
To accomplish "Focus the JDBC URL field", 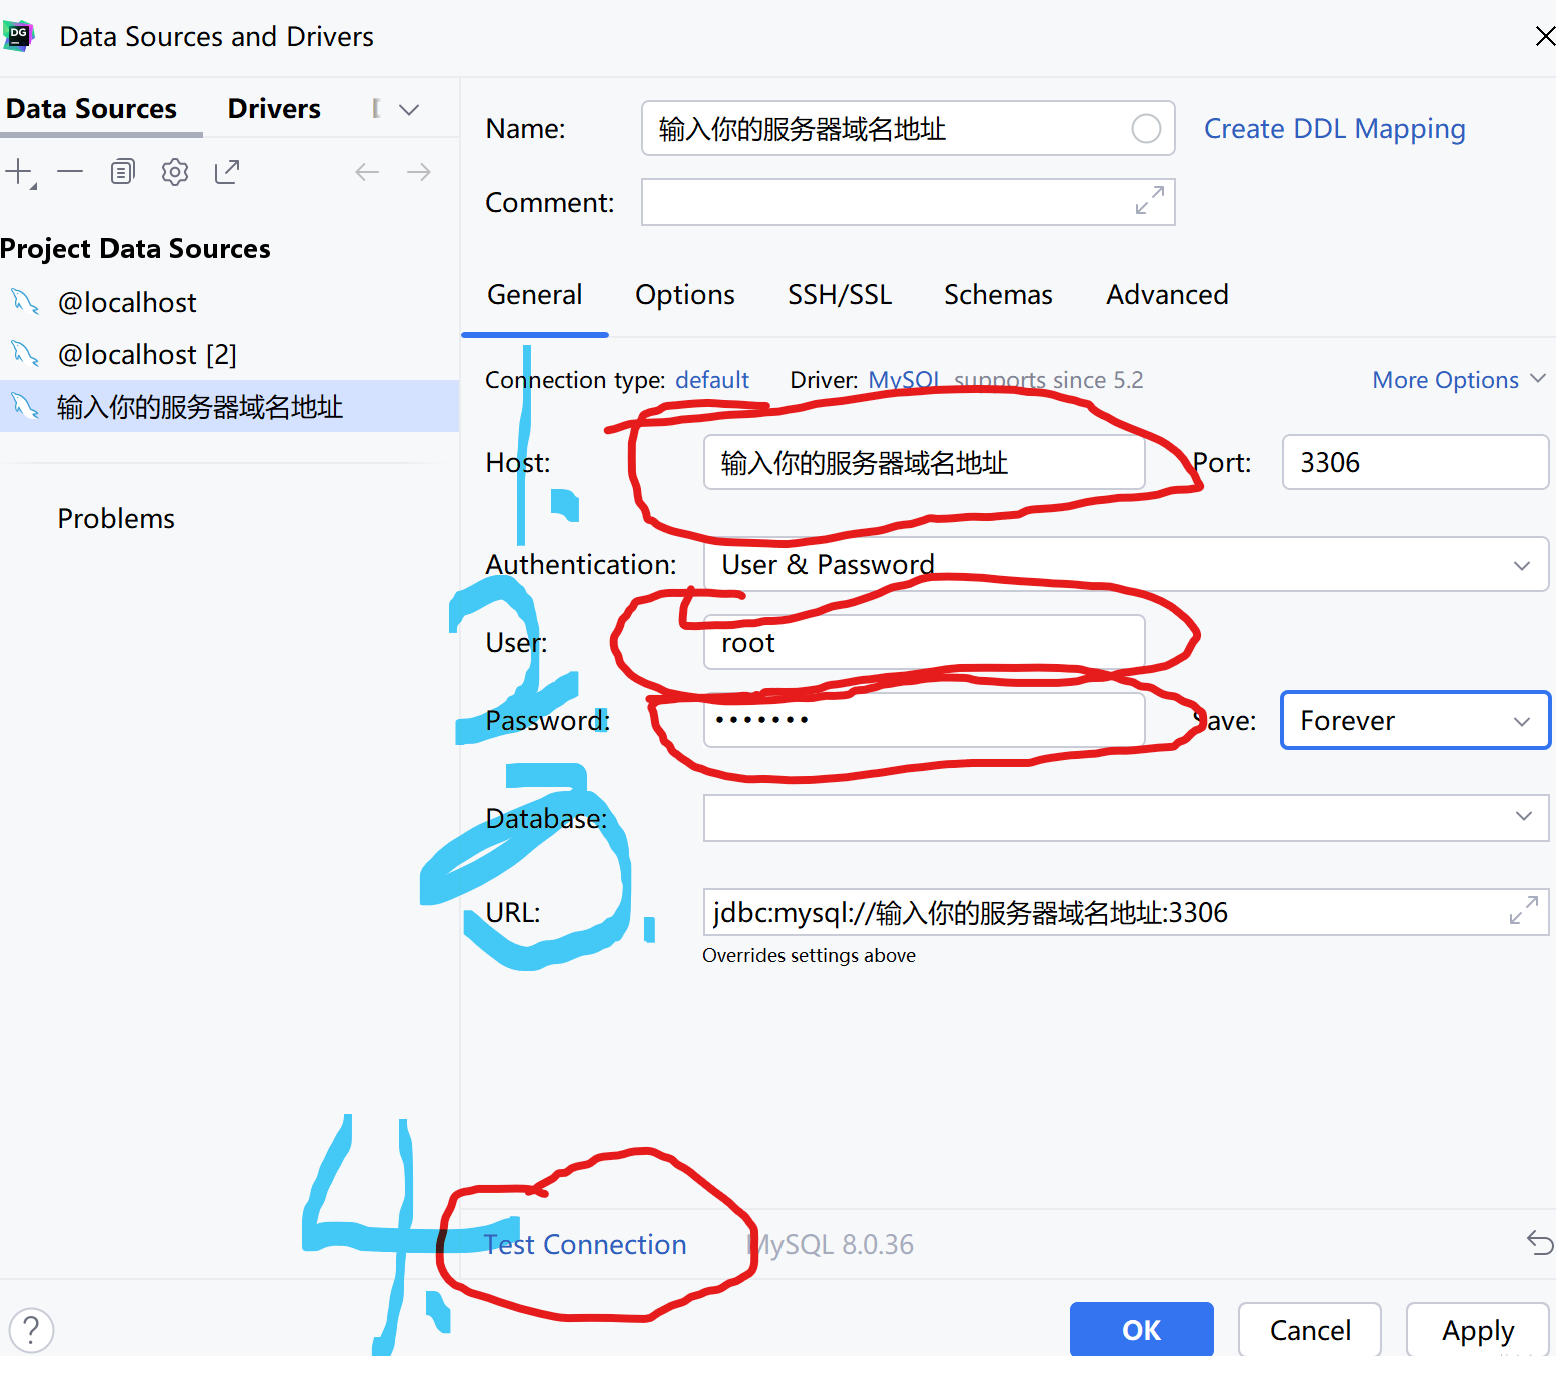I will 1126,912.
